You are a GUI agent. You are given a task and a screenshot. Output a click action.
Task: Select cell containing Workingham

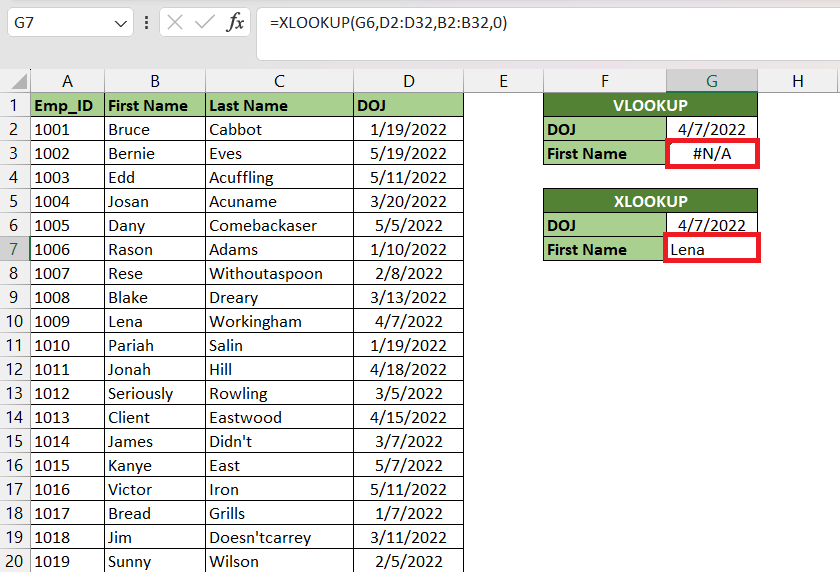[279, 321]
